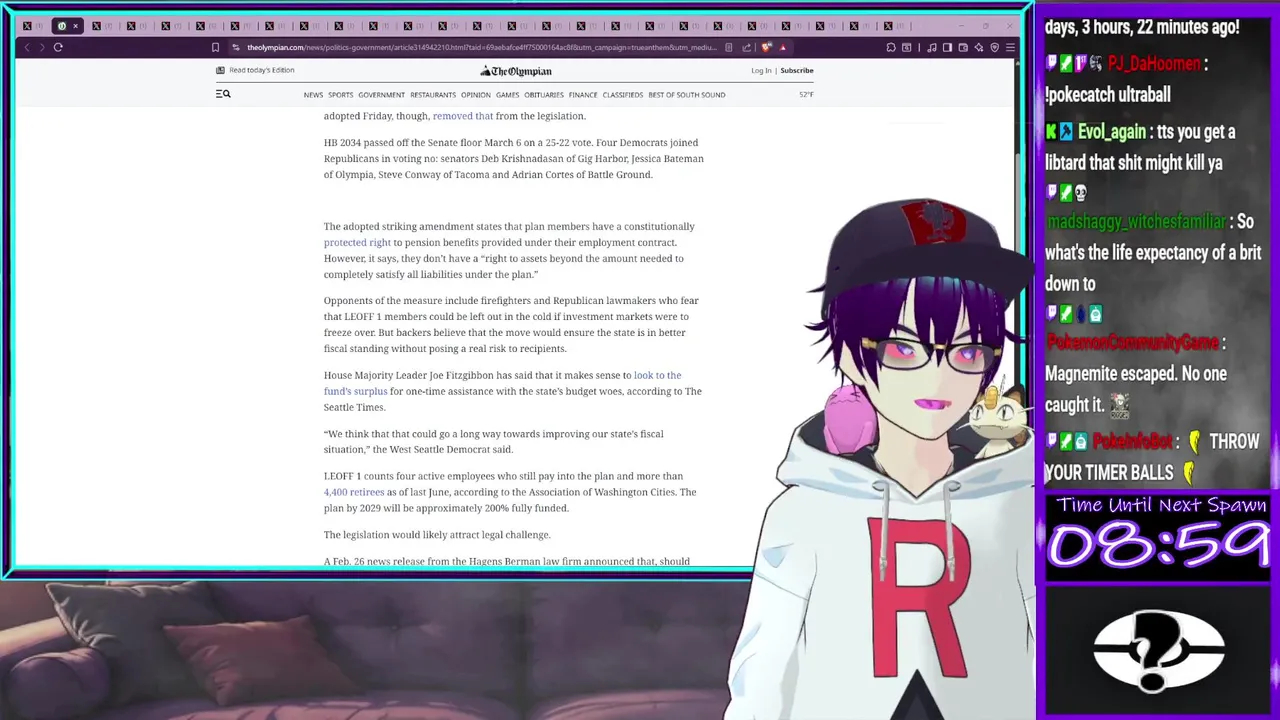Click the 'THROW YOUR TIMER BALLS' chat message

[x=1152, y=457]
